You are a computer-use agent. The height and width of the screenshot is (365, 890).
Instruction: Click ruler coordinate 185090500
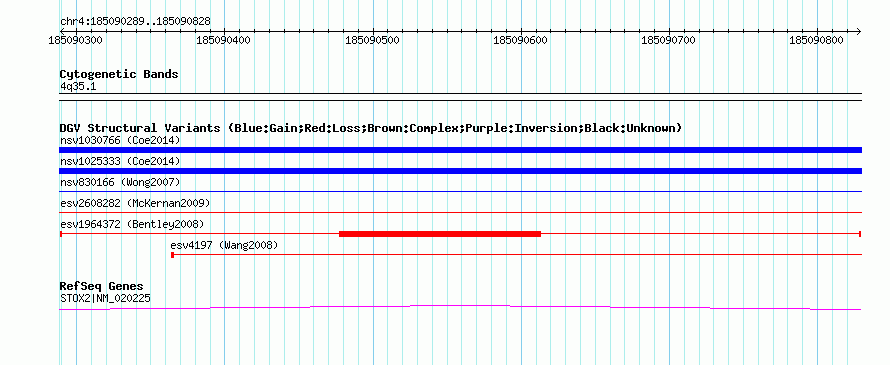372,40
